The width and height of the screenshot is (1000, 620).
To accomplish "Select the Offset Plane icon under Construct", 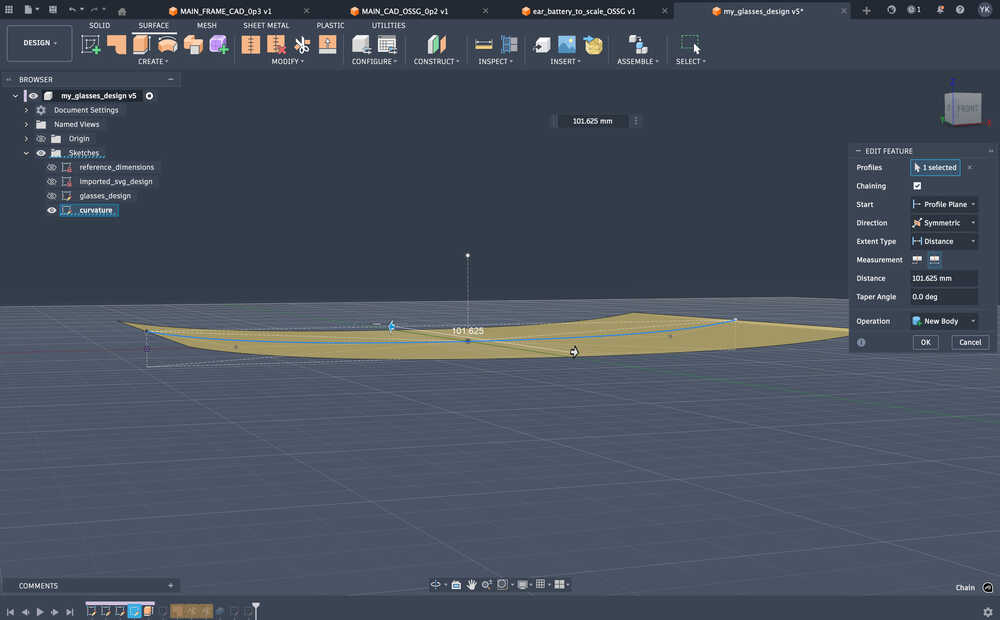I will (436, 44).
